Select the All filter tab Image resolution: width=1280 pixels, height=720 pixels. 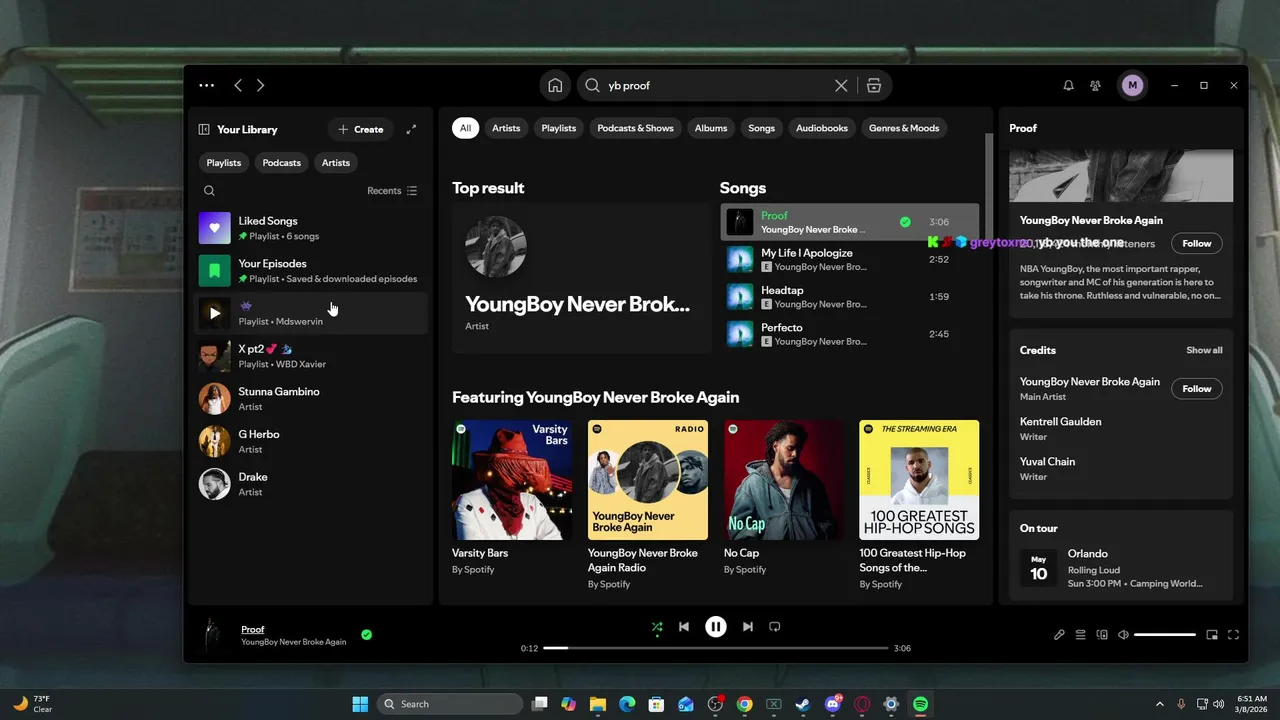465,128
